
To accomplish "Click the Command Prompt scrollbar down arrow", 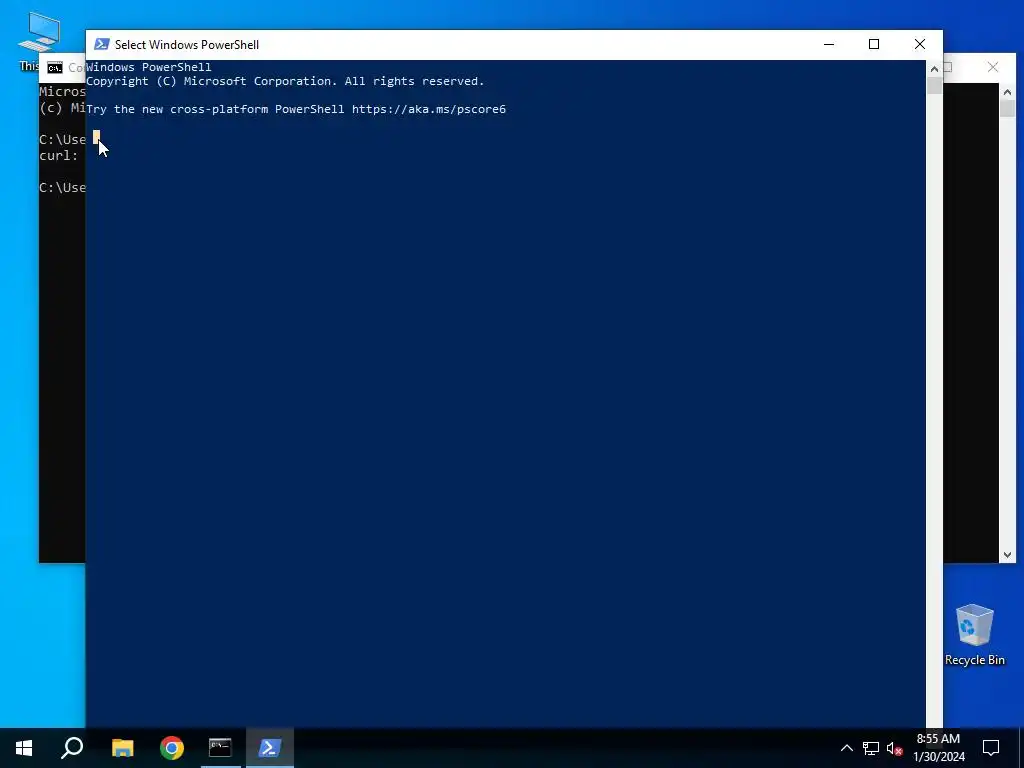I will (1007, 555).
